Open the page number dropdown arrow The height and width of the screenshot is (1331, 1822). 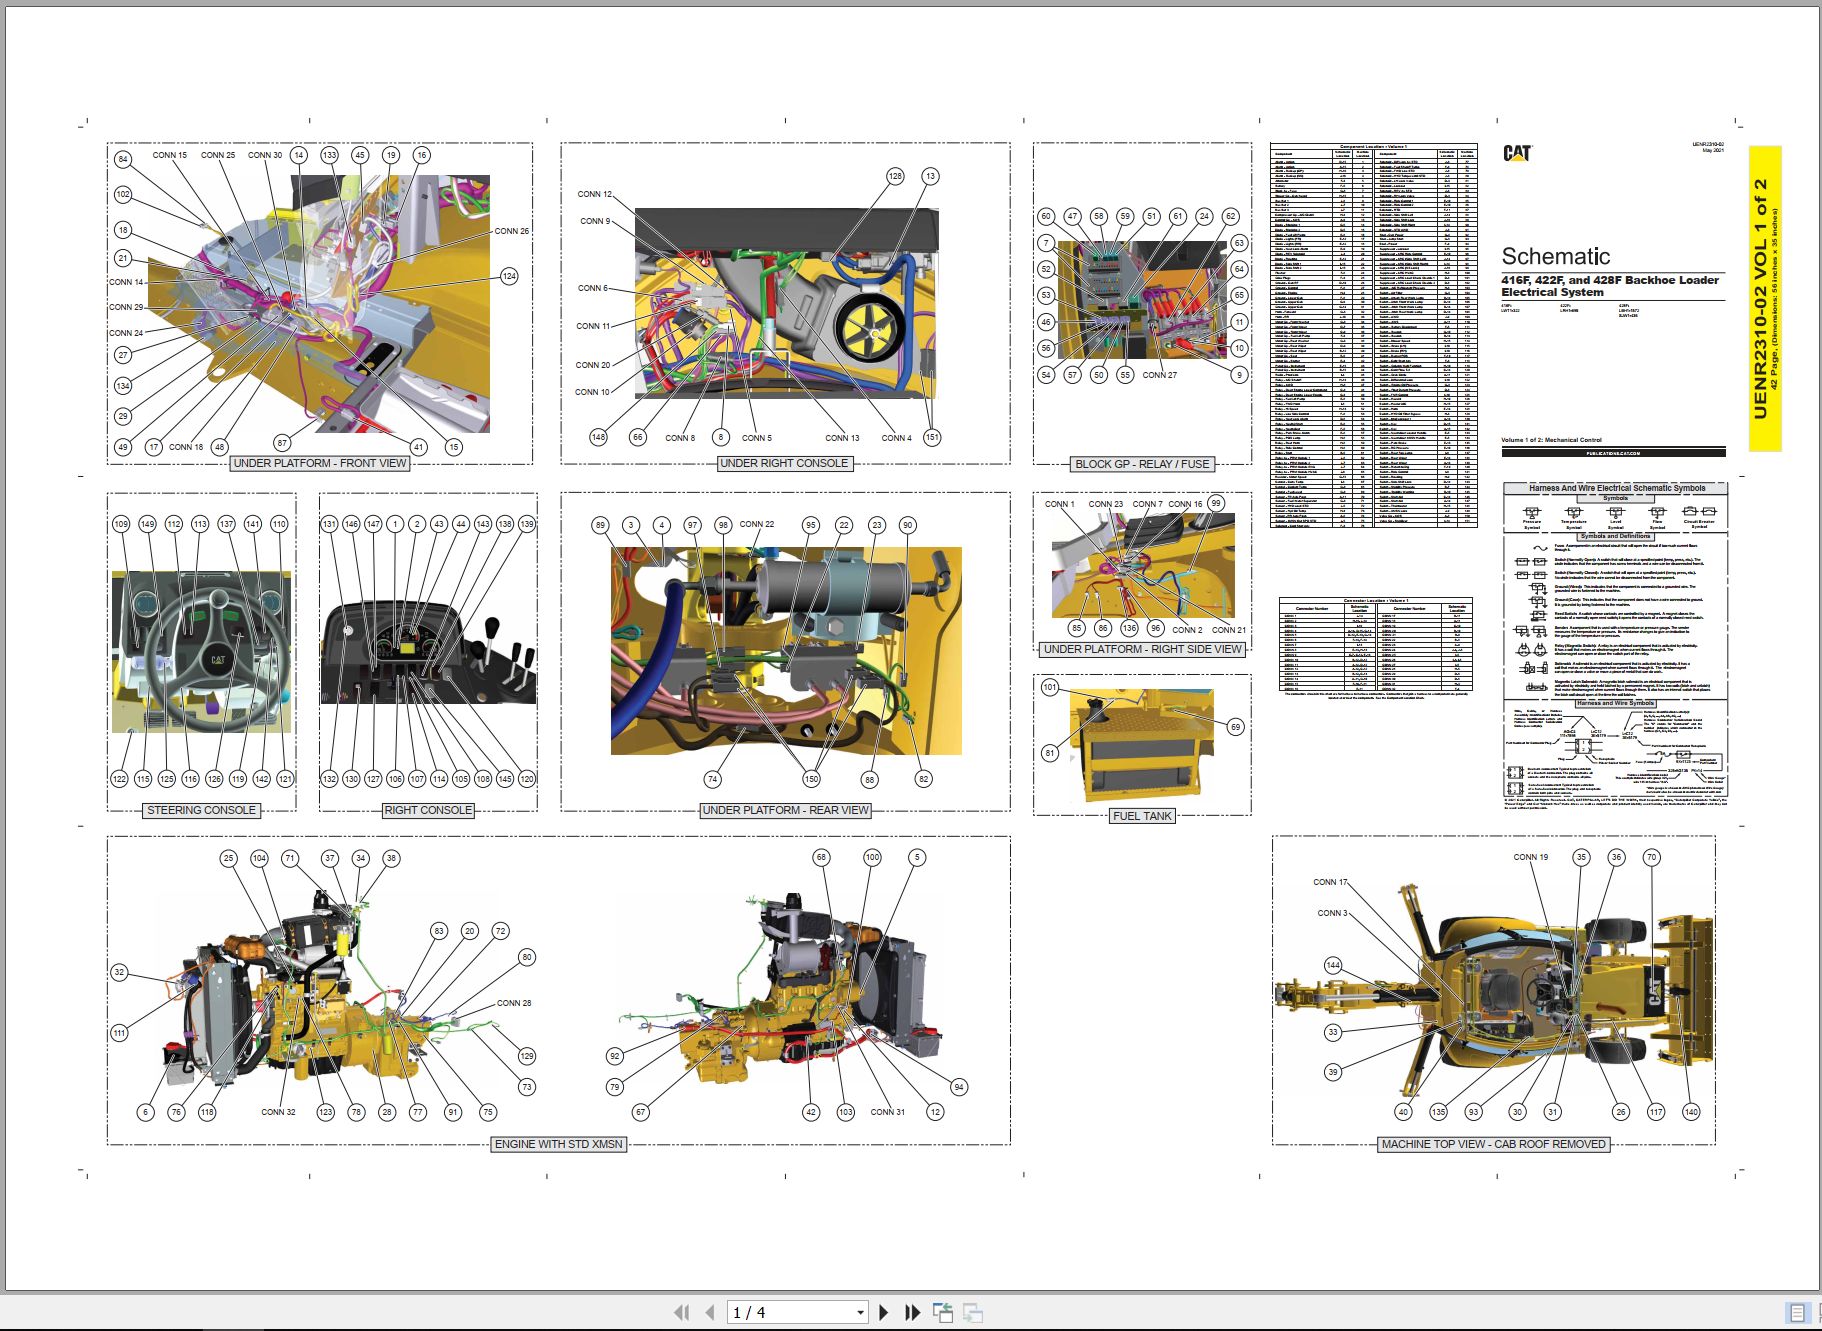(x=860, y=1313)
